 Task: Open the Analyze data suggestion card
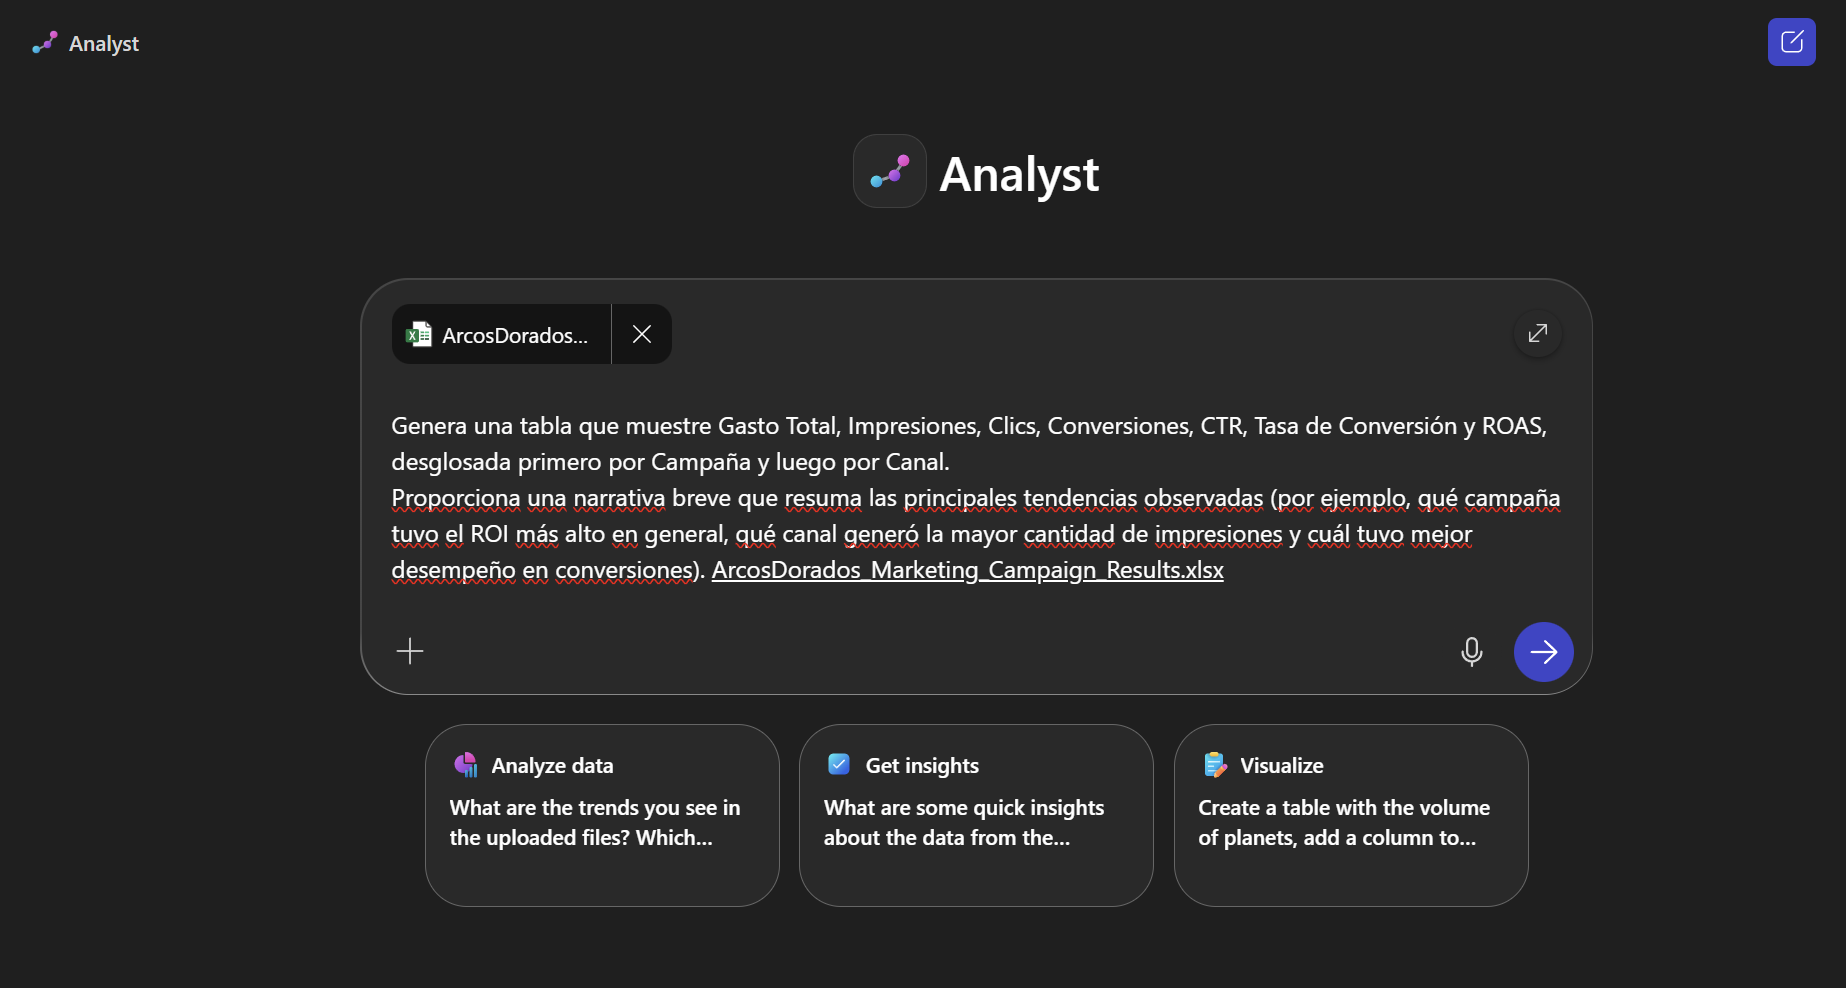coord(601,816)
